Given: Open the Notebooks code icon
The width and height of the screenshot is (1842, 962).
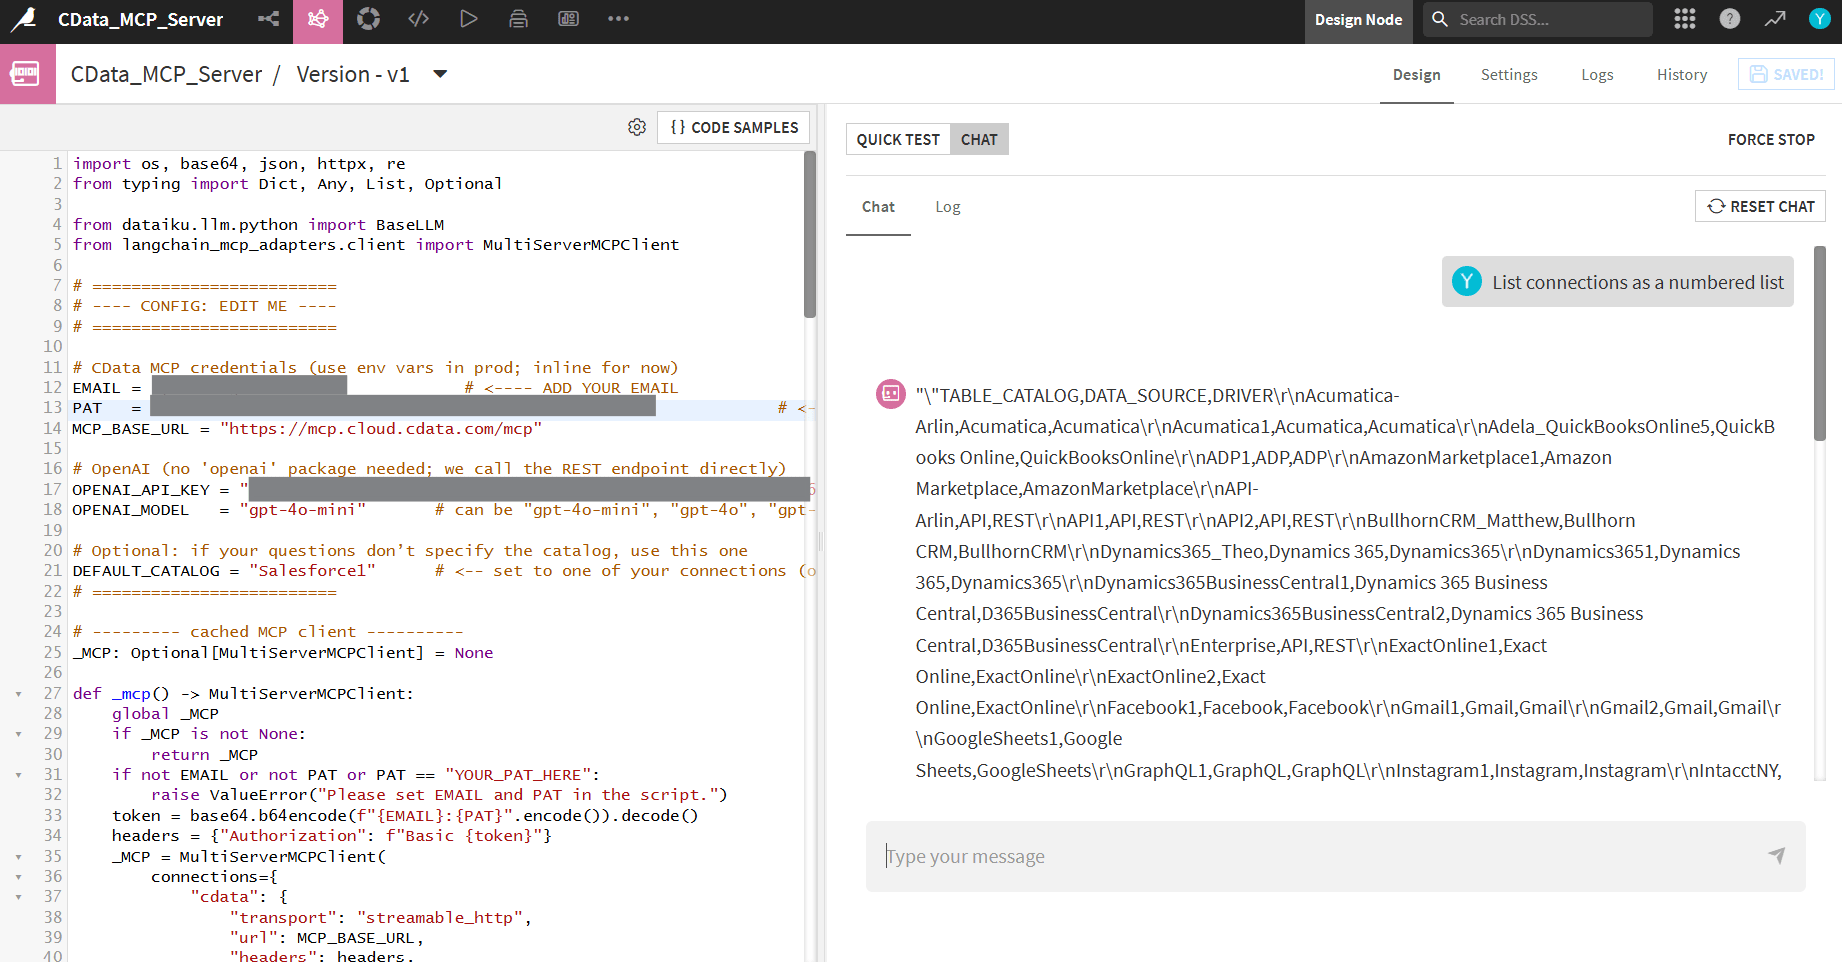Looking at the screenshot, I should (418, 19).
